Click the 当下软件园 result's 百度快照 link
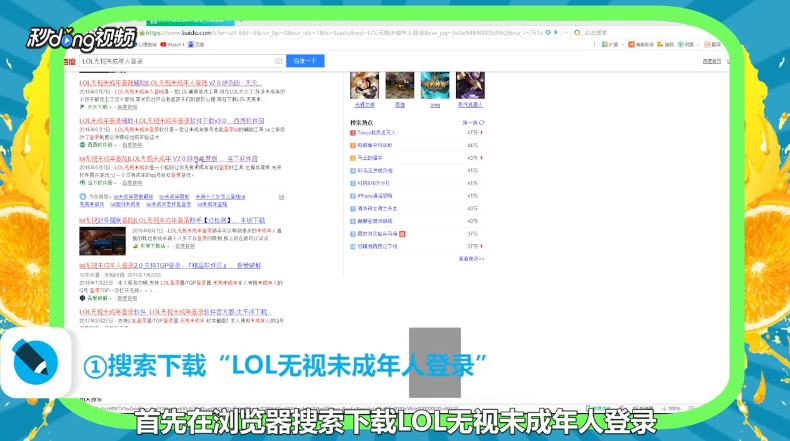 [132, 183]
